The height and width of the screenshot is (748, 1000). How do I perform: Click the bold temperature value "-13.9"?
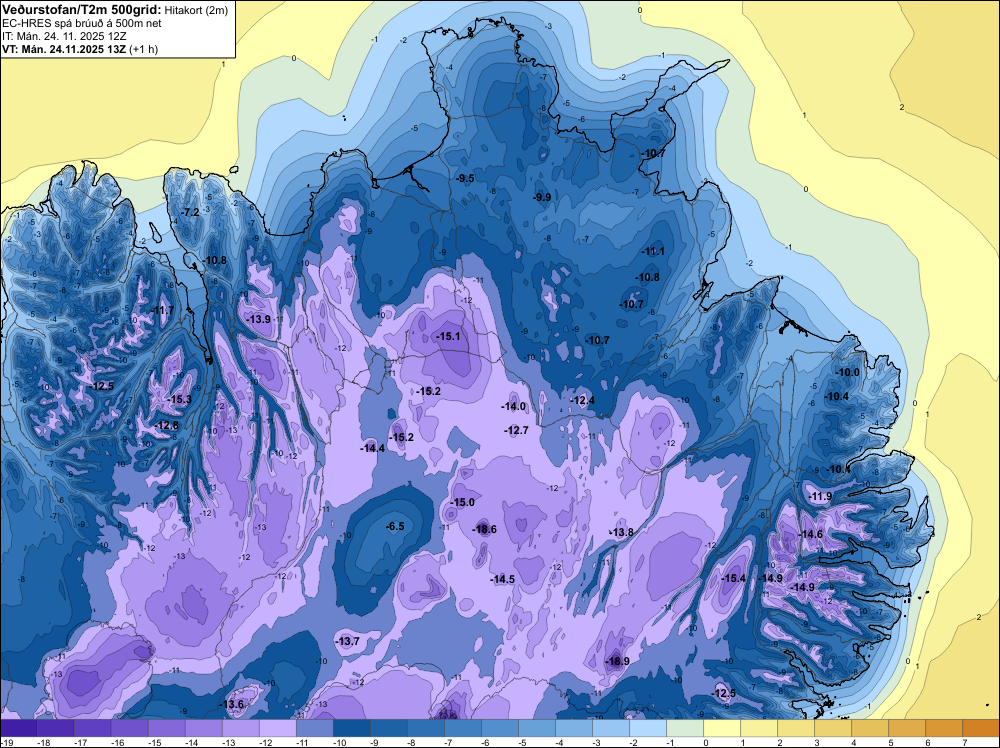tap(258, 319)
